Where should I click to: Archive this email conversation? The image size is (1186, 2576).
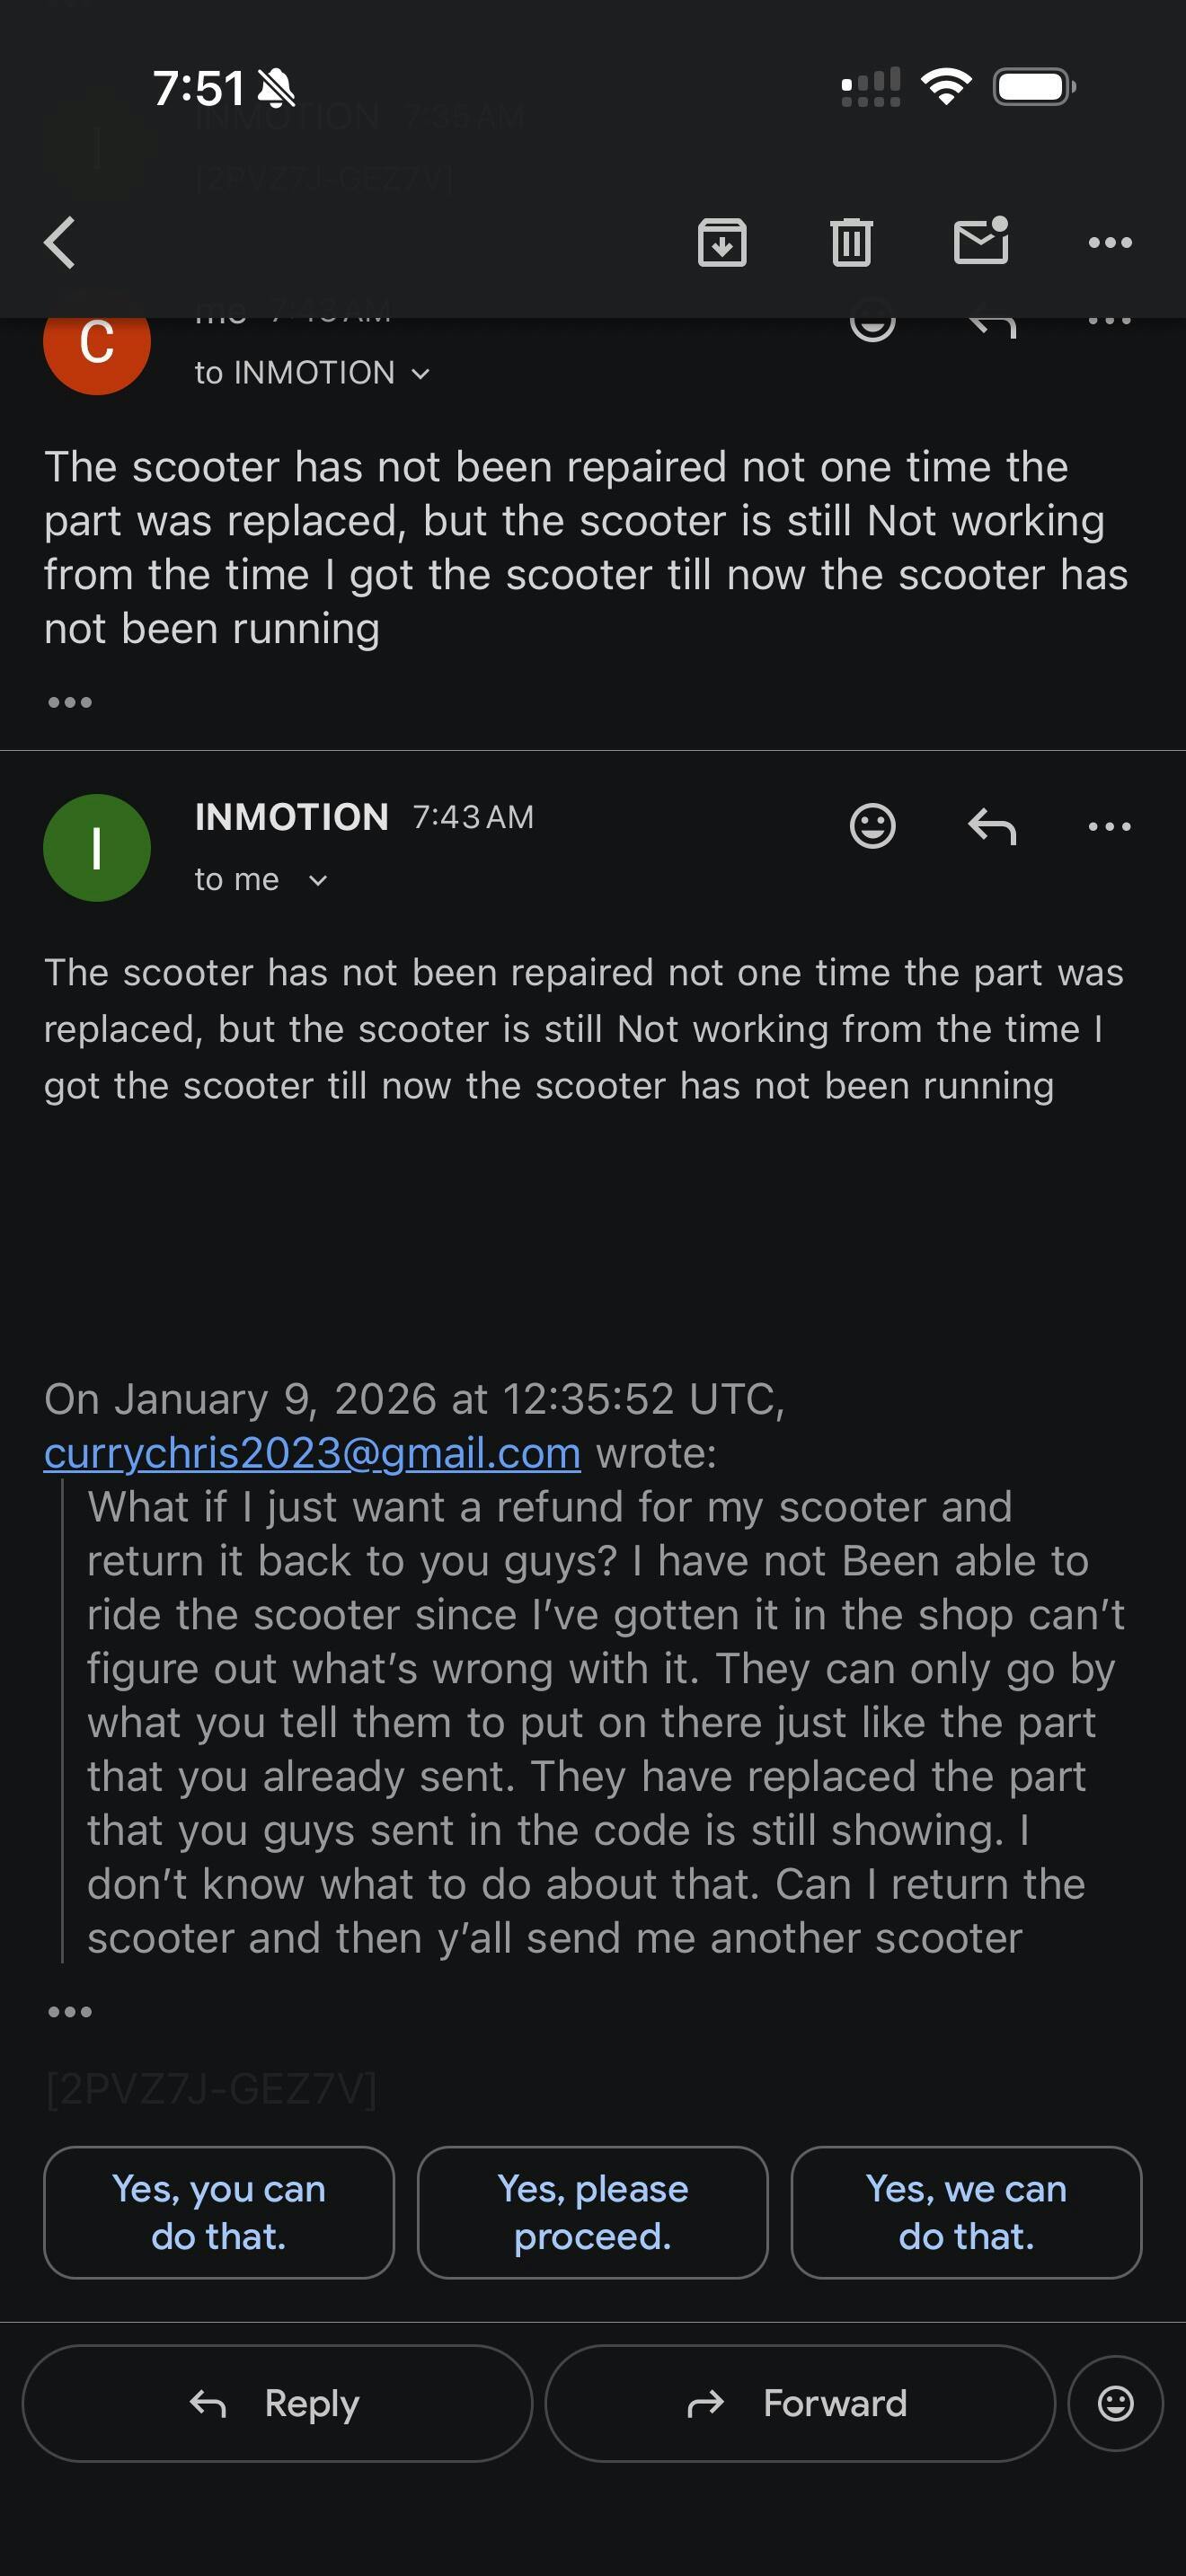pyautogui.click(x=722, y=243)
